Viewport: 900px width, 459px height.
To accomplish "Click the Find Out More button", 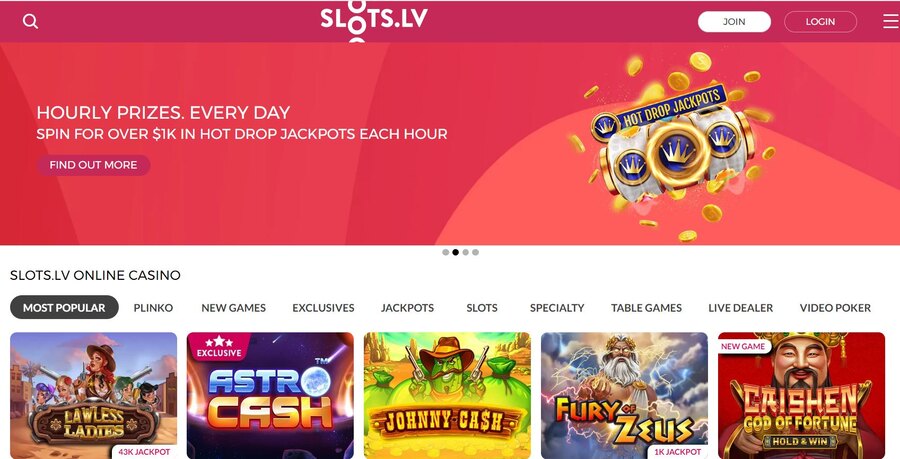I will coord(94,165).
